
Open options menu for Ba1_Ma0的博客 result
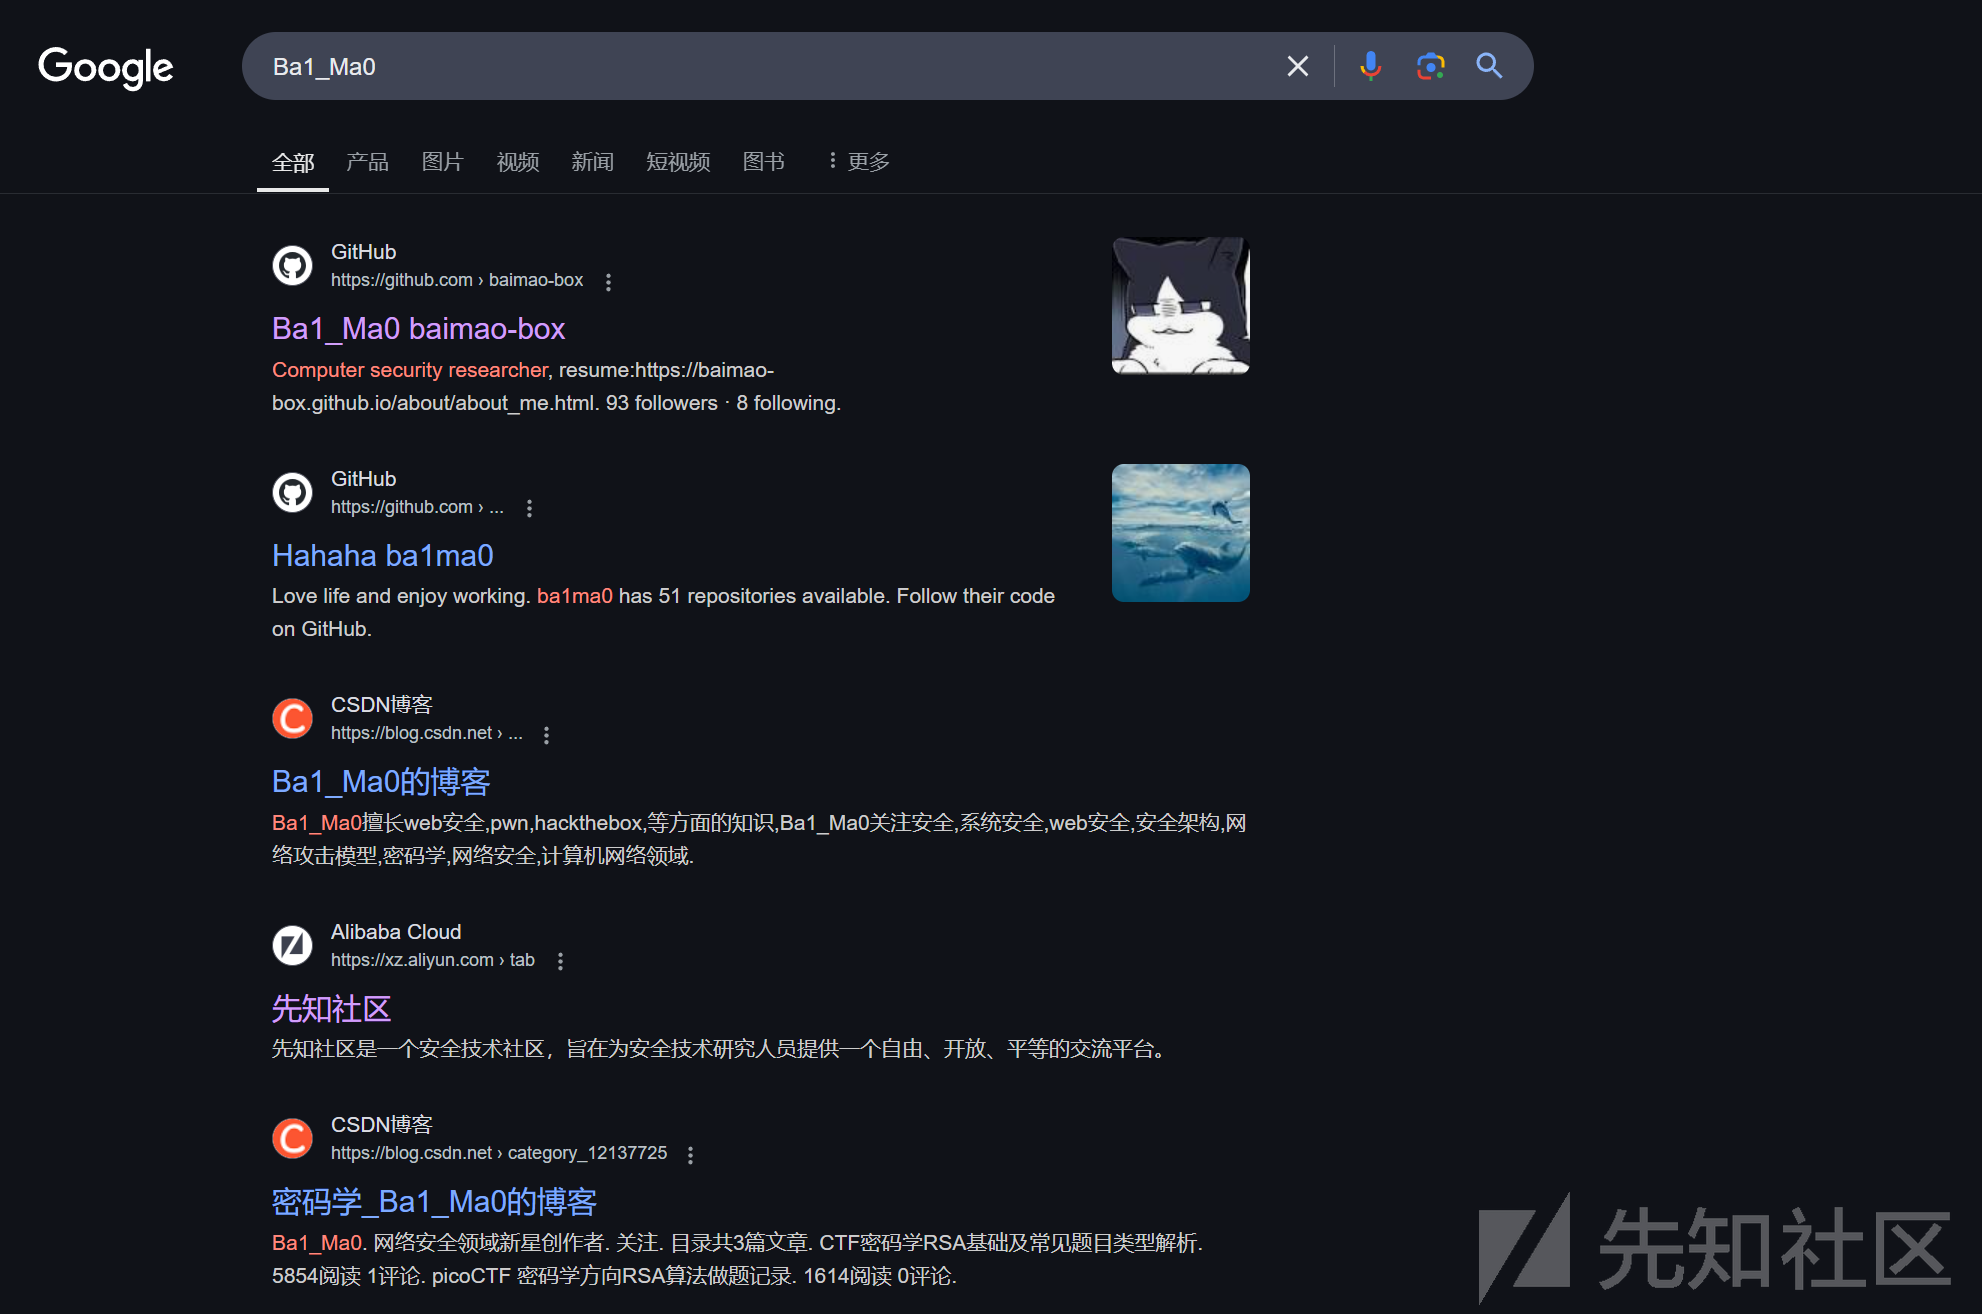point(546,735)
